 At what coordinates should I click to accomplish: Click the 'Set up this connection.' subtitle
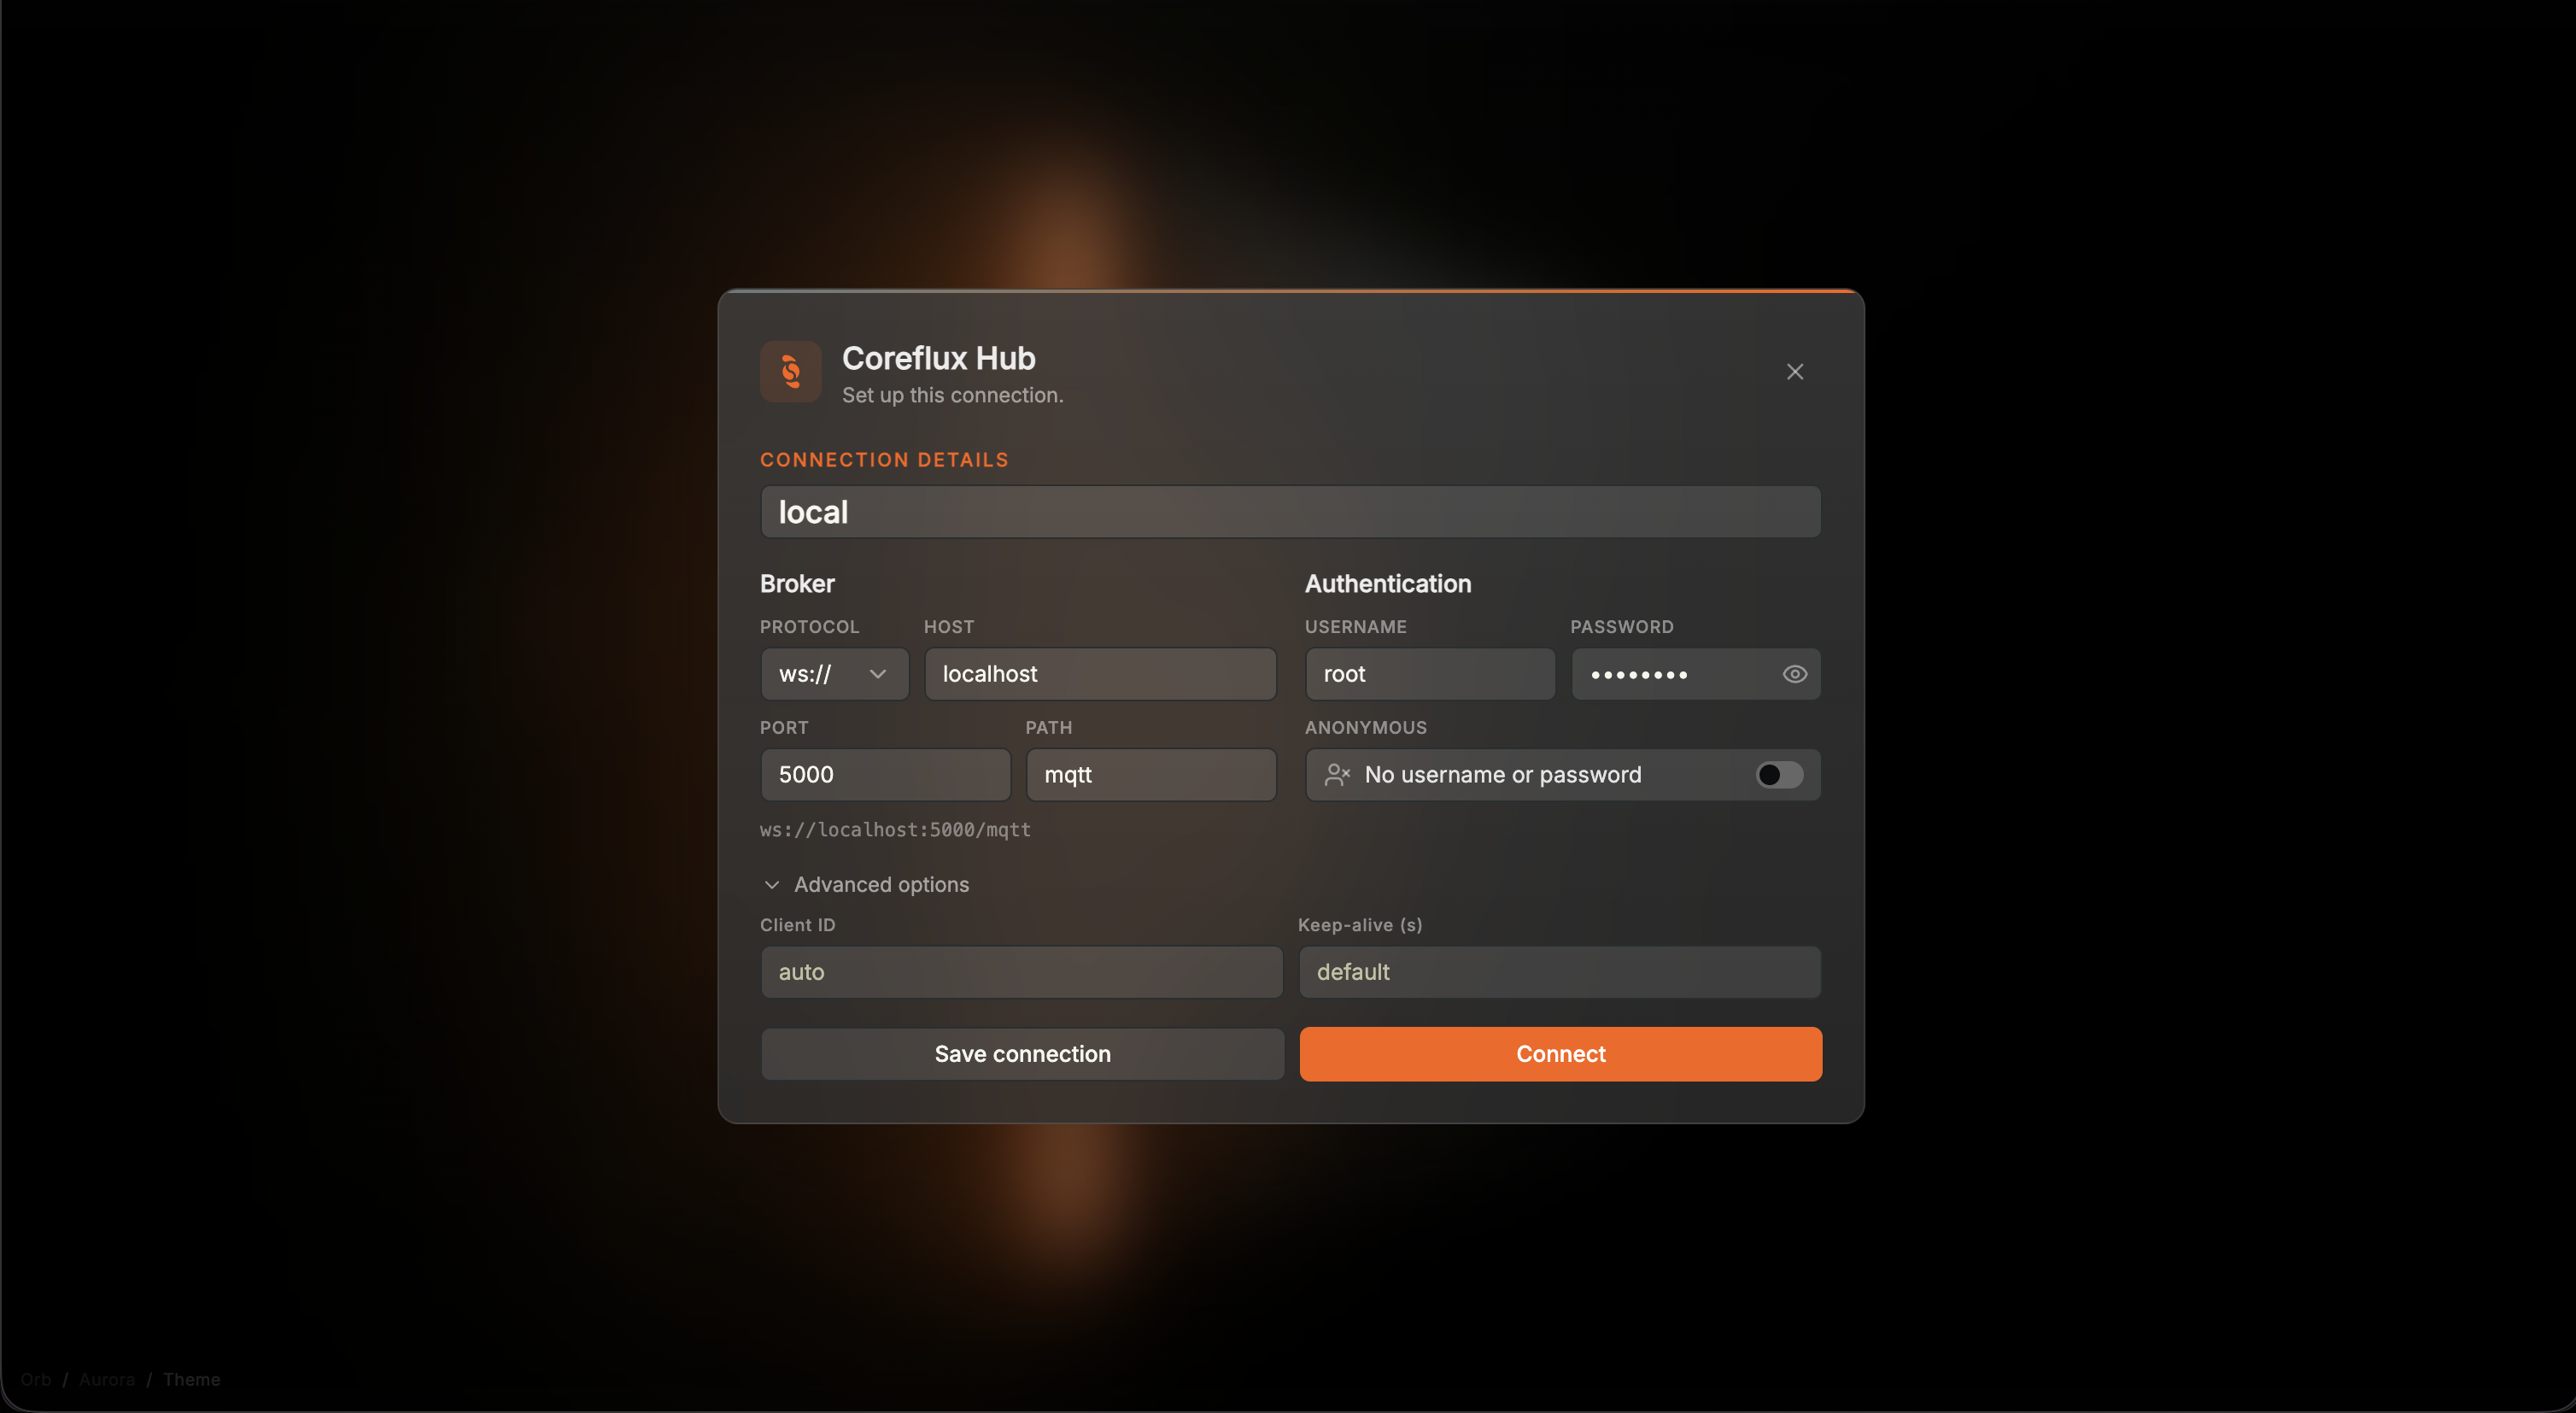952,395
